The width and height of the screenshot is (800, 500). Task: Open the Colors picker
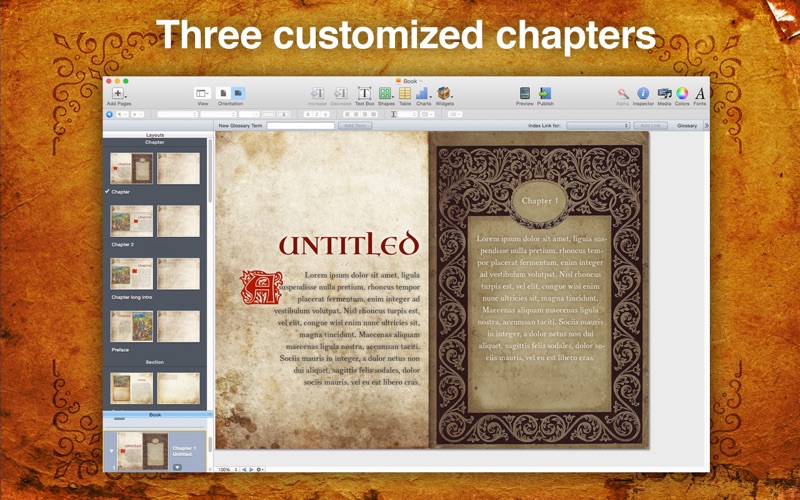click(x=682, y=93)
